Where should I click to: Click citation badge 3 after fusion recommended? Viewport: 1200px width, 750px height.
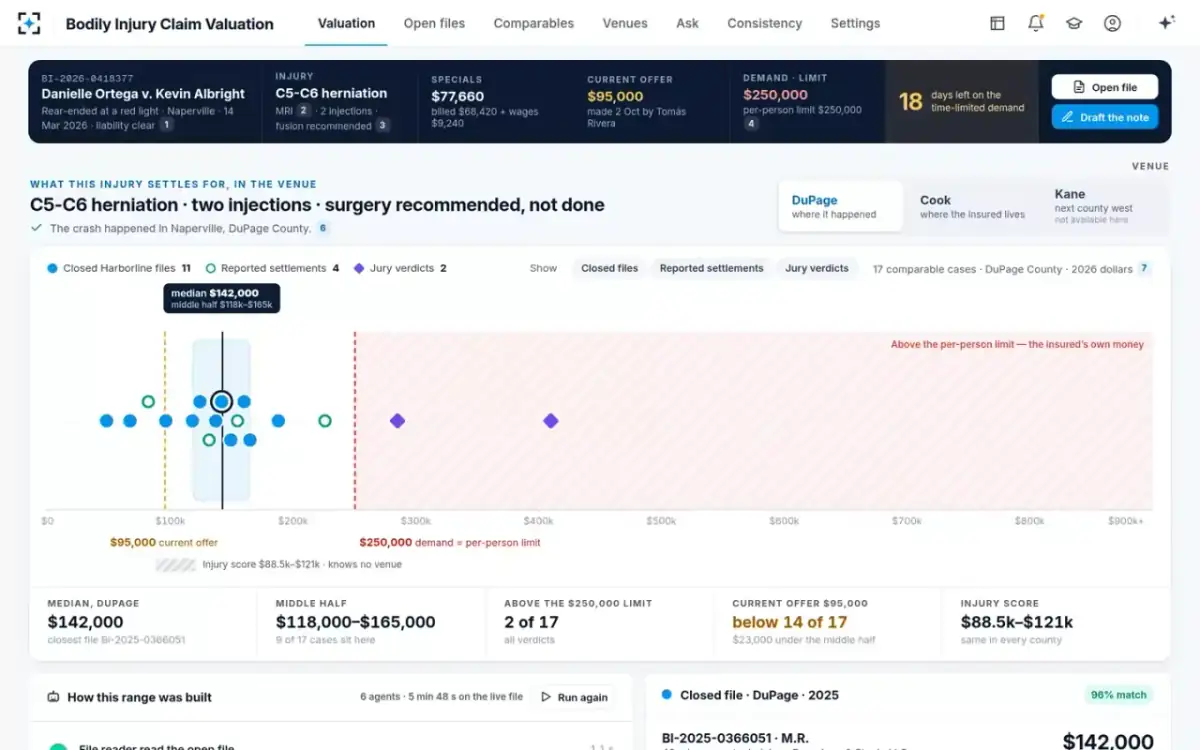click(x=382, y=126)
